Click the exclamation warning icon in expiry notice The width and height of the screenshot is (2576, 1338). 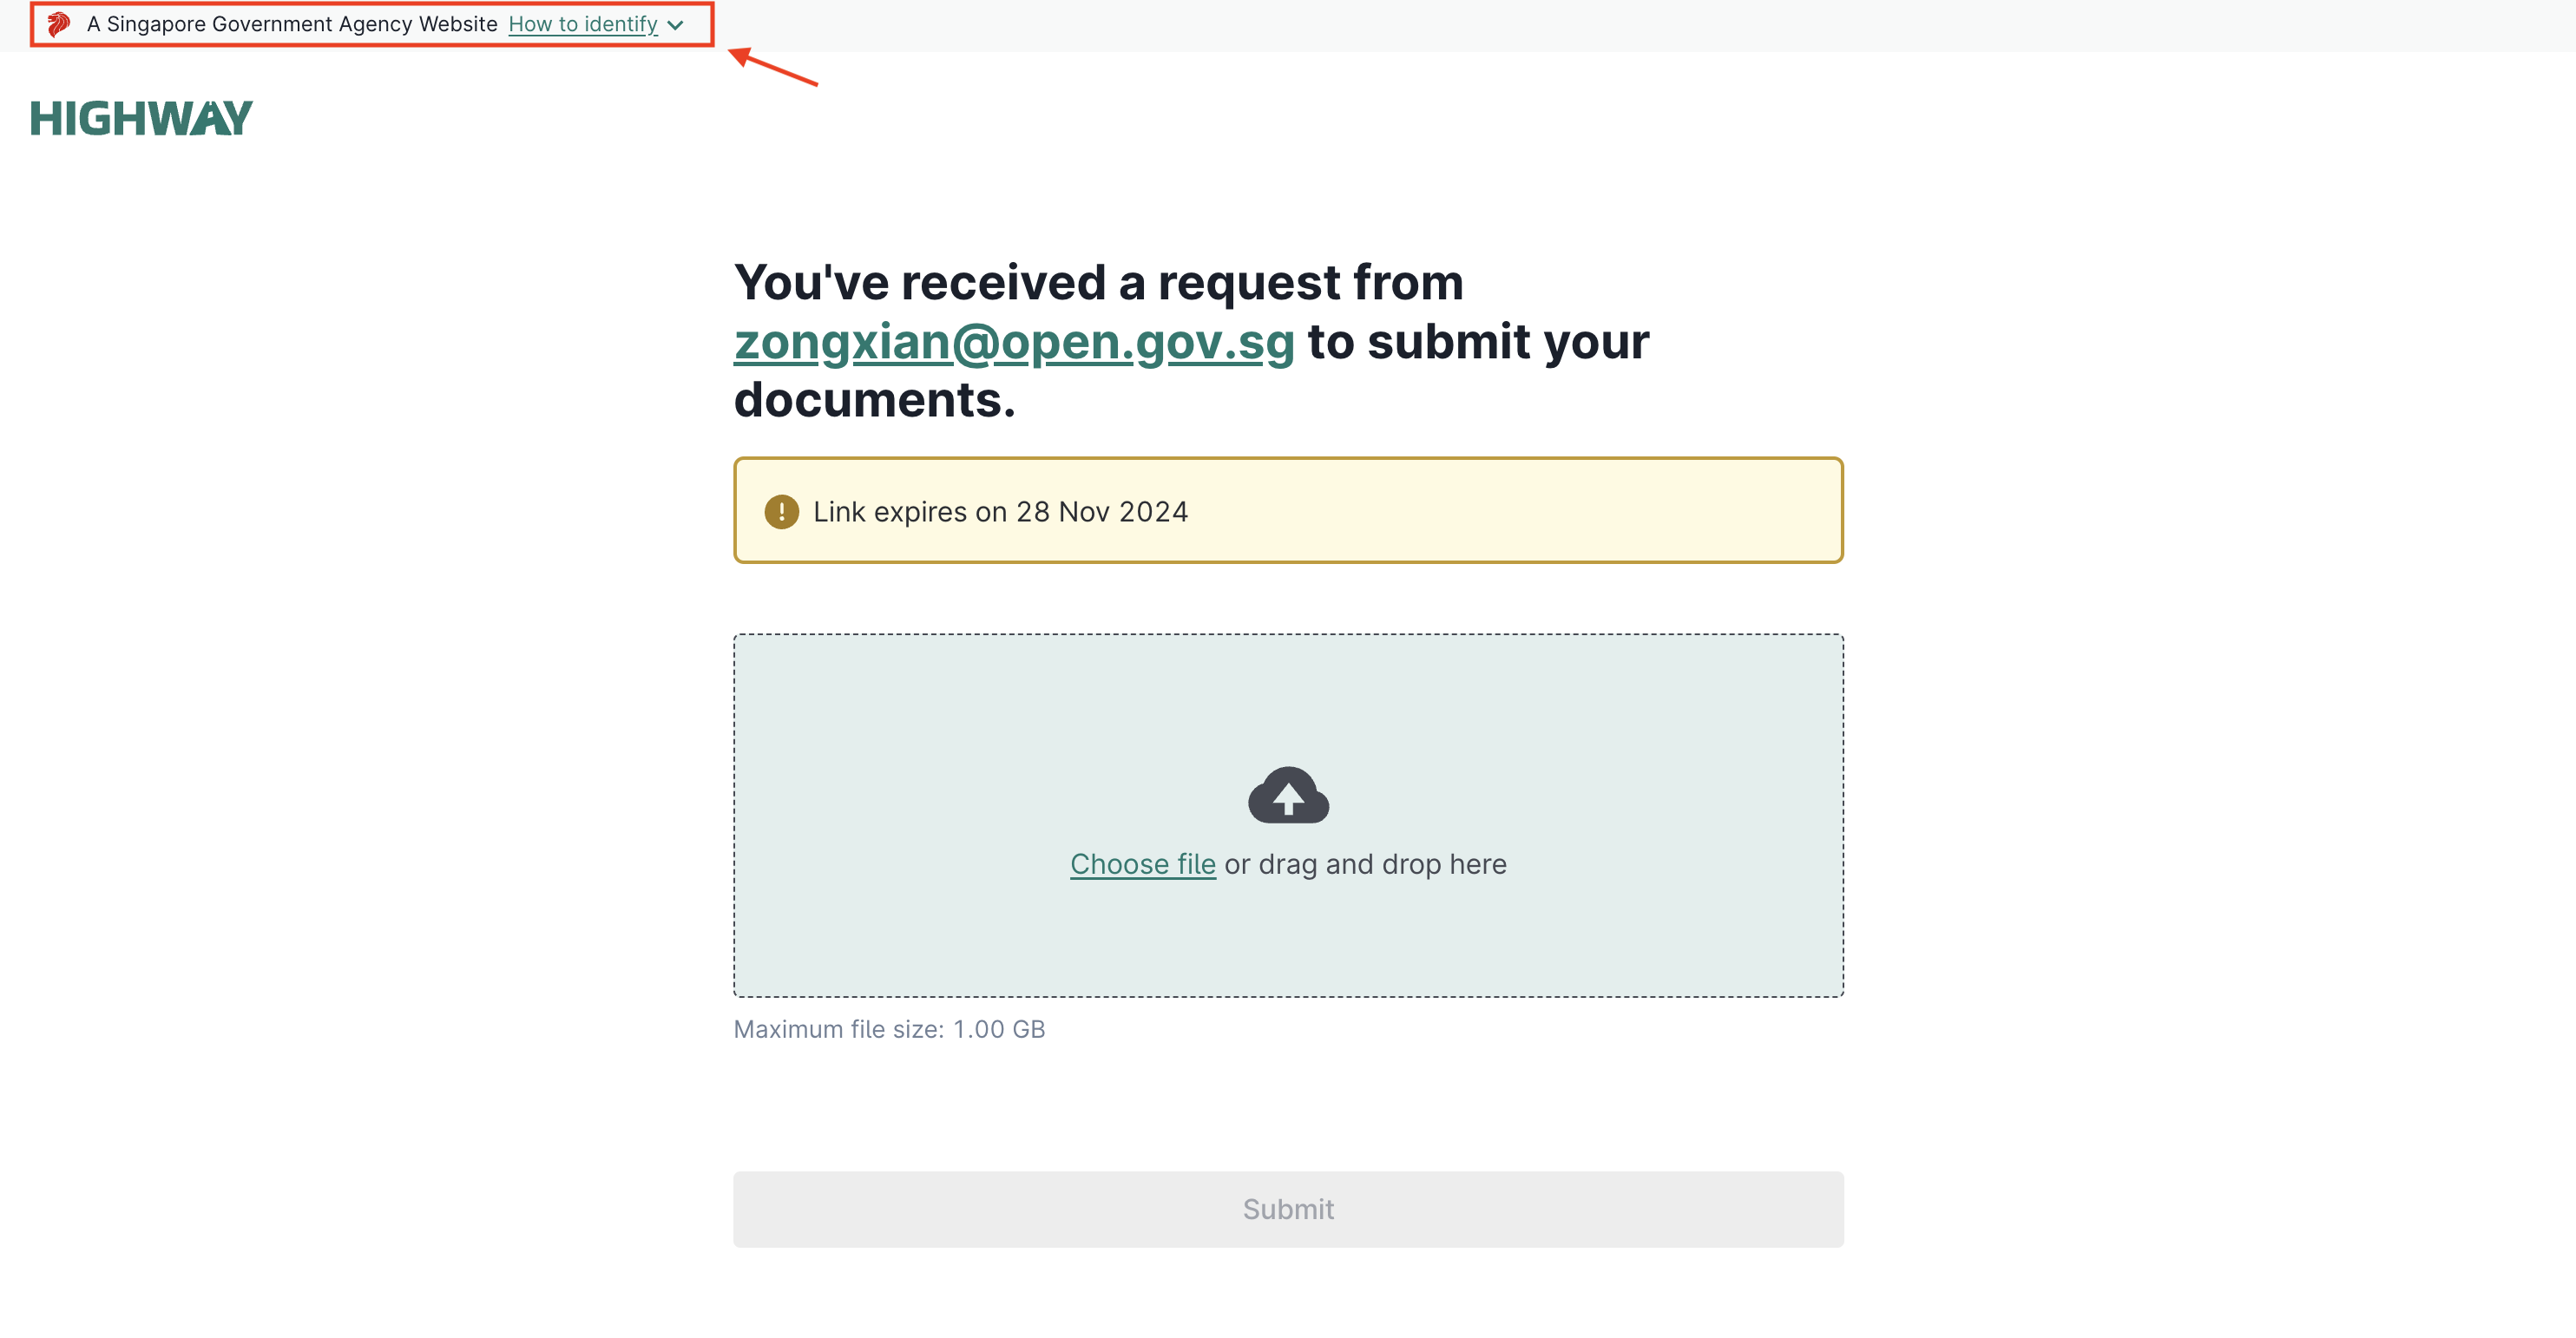[781, 512]
